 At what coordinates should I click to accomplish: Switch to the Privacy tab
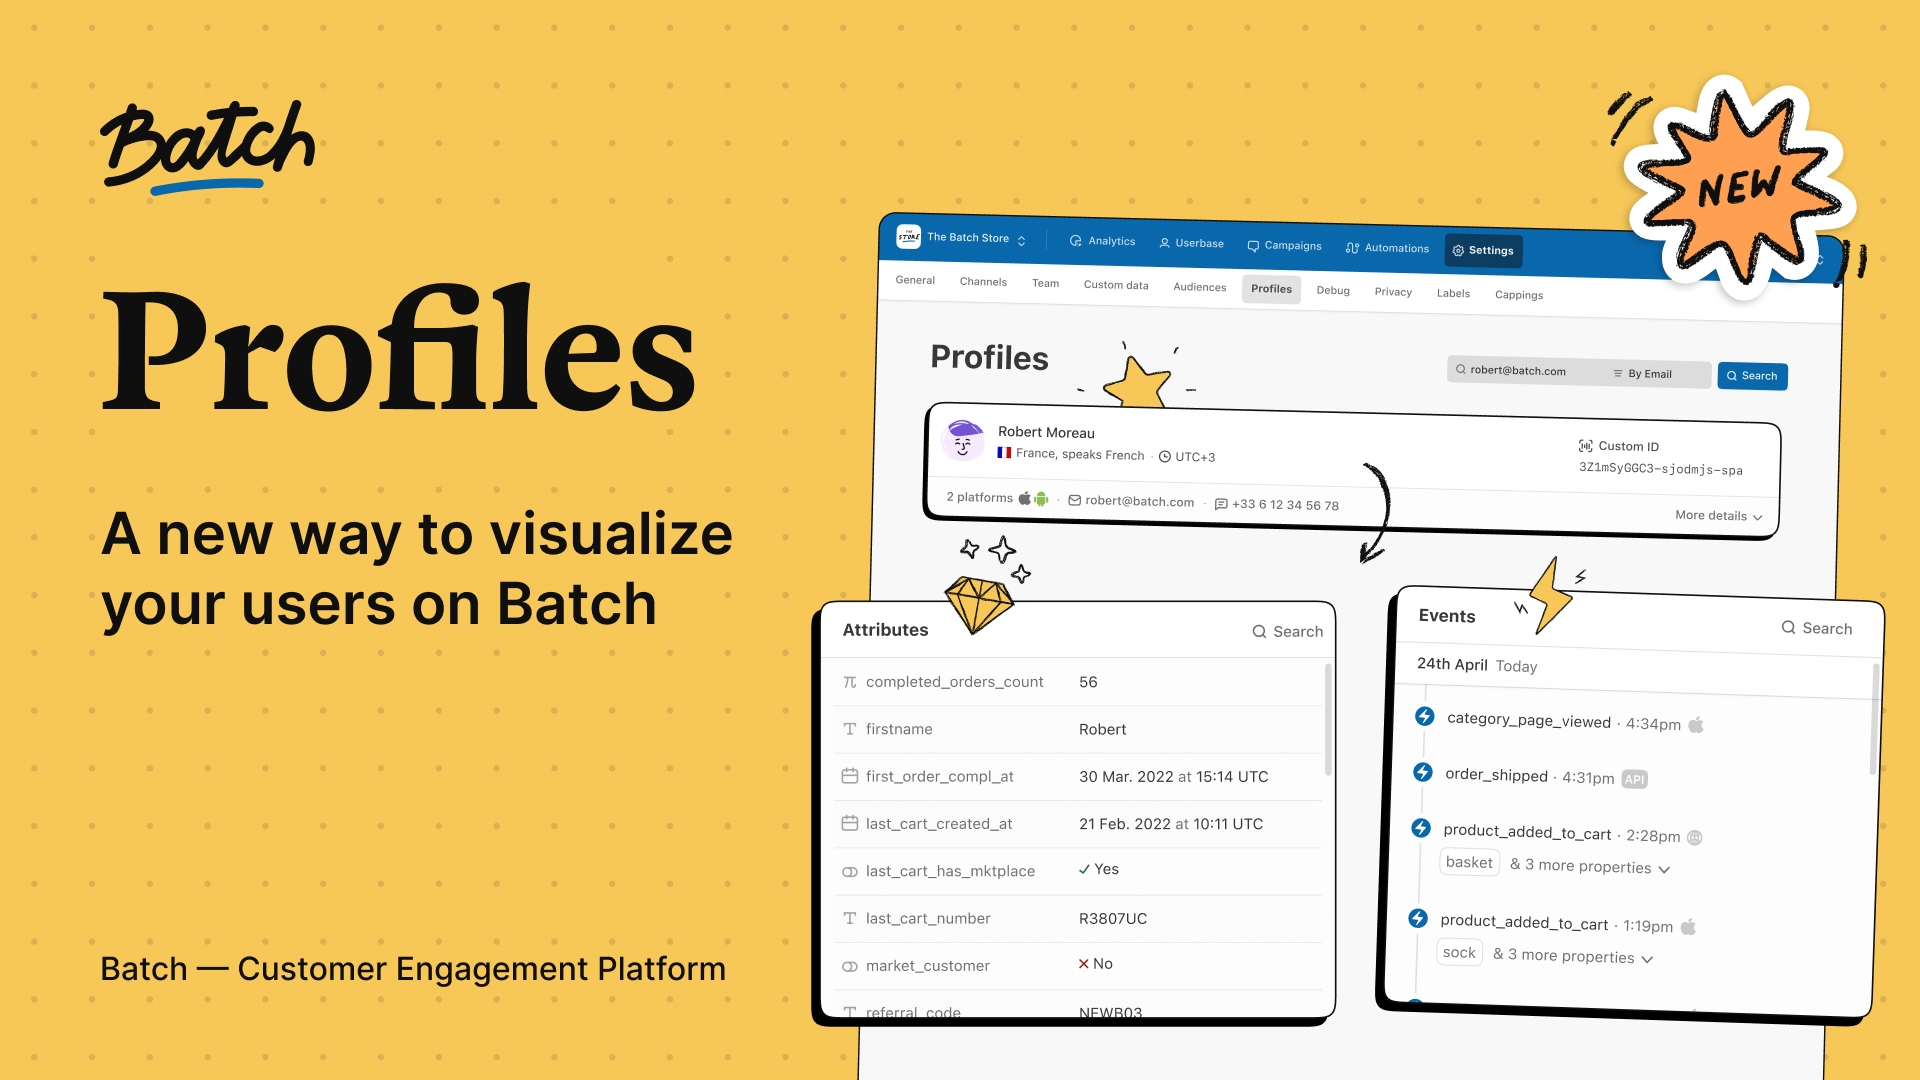click(1393, 292)
